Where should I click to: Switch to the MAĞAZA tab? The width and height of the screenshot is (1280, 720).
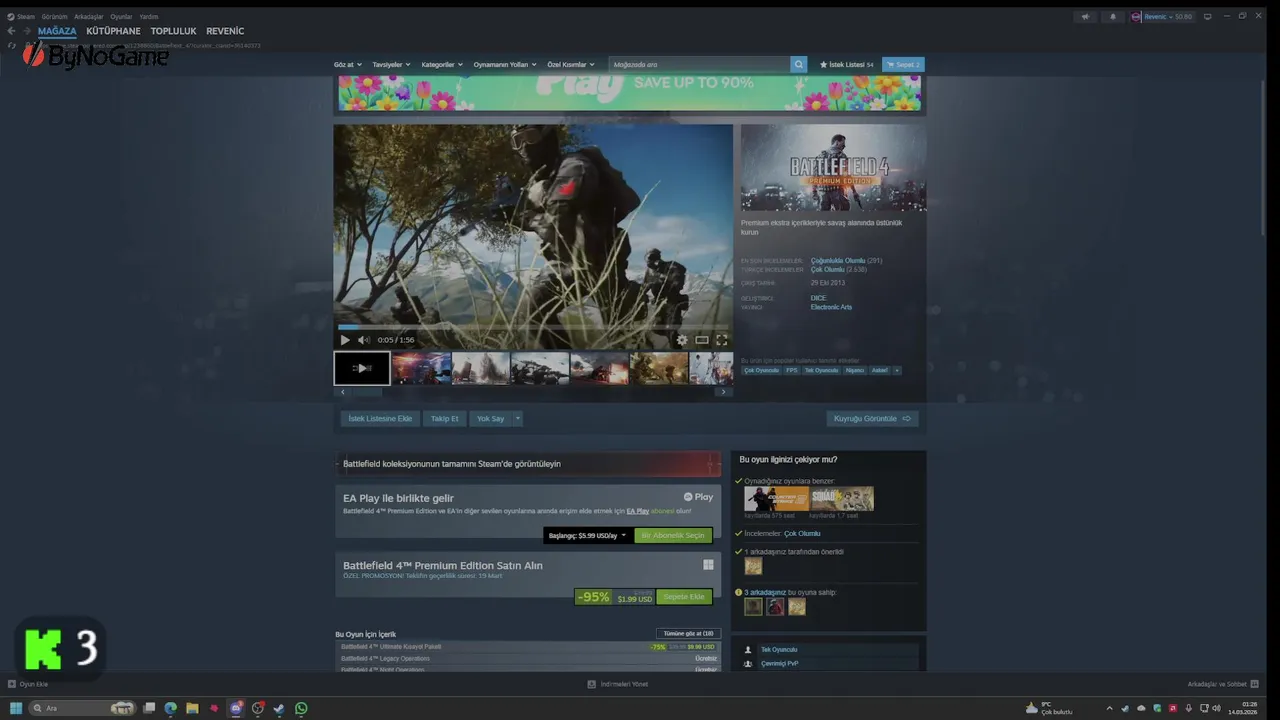(57, 31)
